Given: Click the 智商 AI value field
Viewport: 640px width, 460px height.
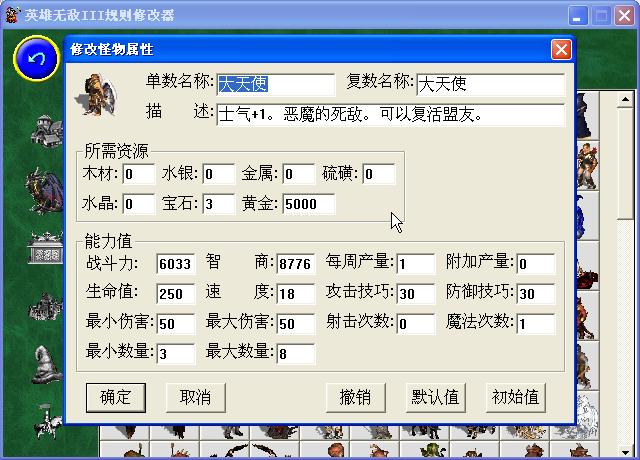Looking at the screenshot, I should coord(296,264).
